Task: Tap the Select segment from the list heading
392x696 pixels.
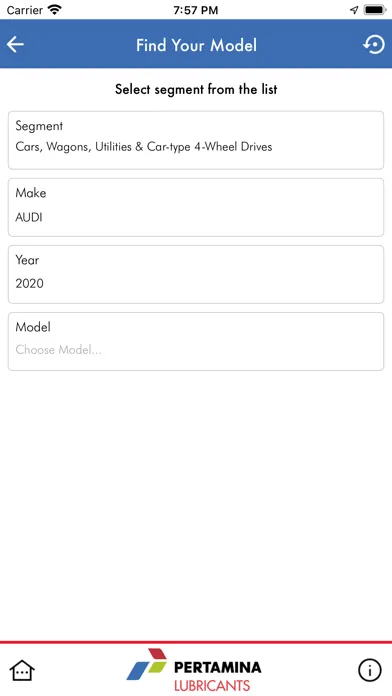Action: pos(196,89)
